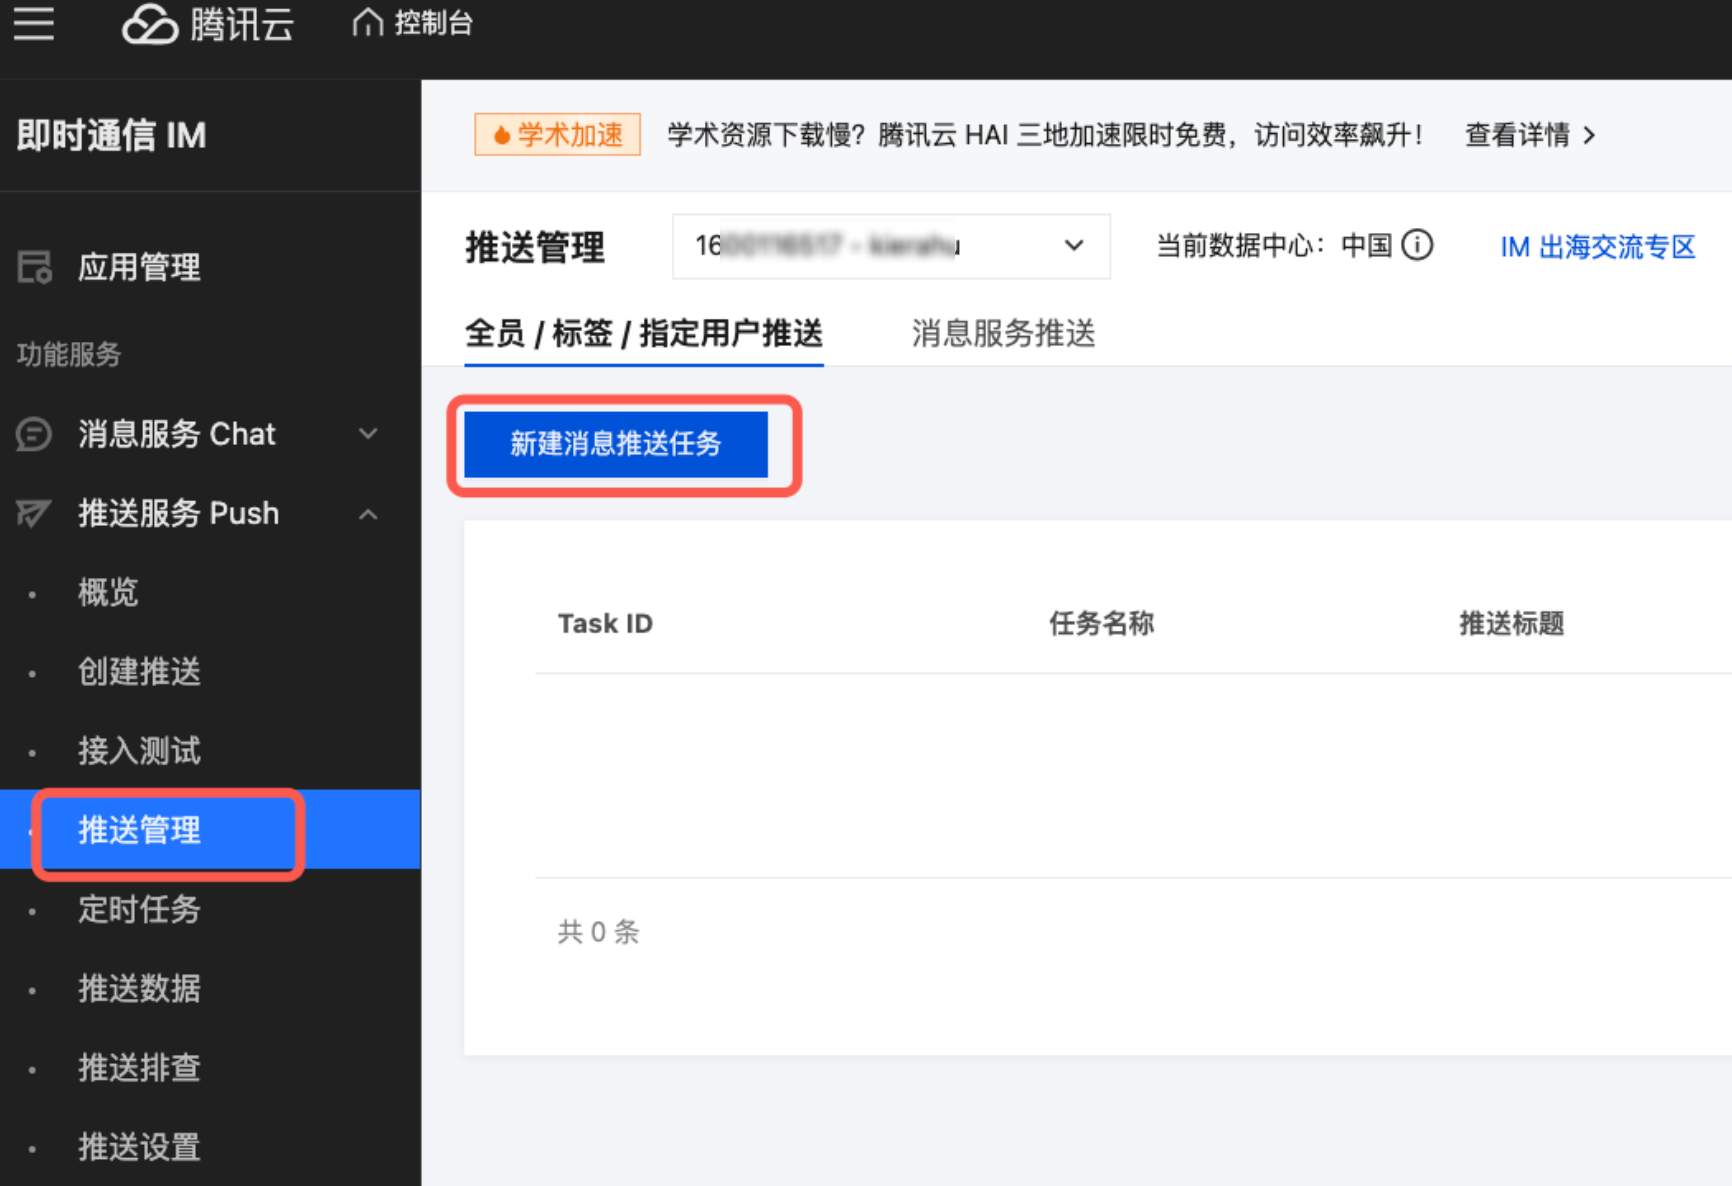
Task: Open 推送排查 in sidebar
Action: point(139,1067)
